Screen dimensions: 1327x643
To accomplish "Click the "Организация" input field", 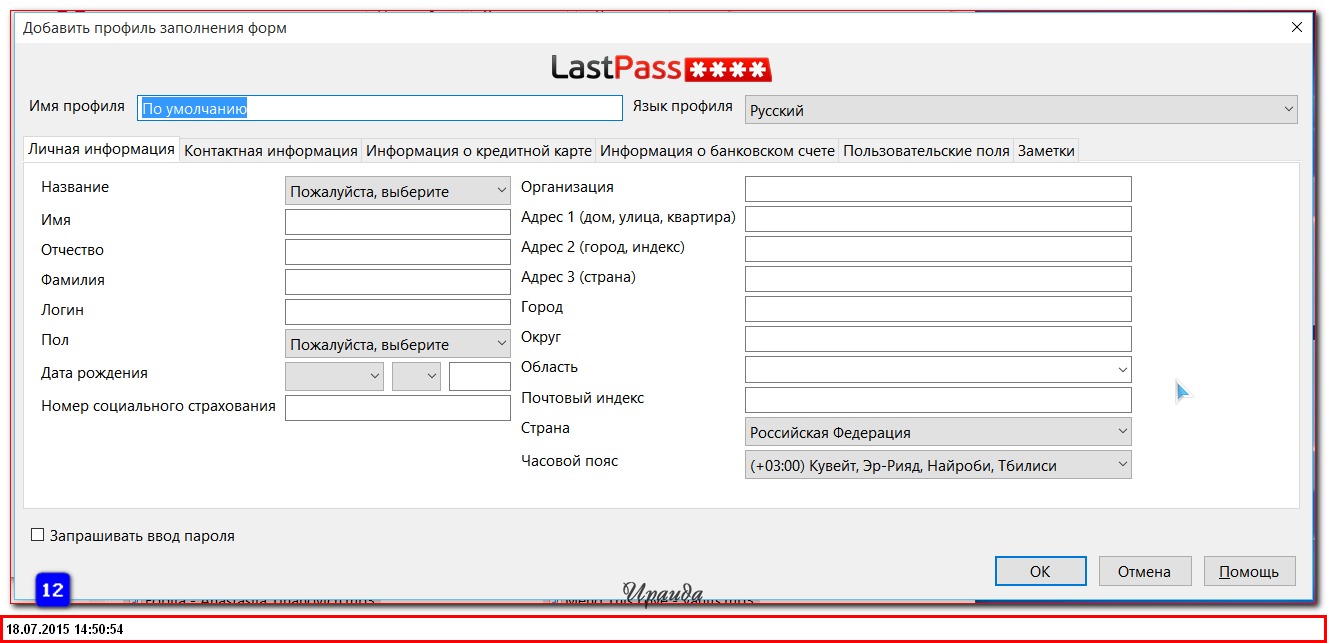I will (938, 189).
